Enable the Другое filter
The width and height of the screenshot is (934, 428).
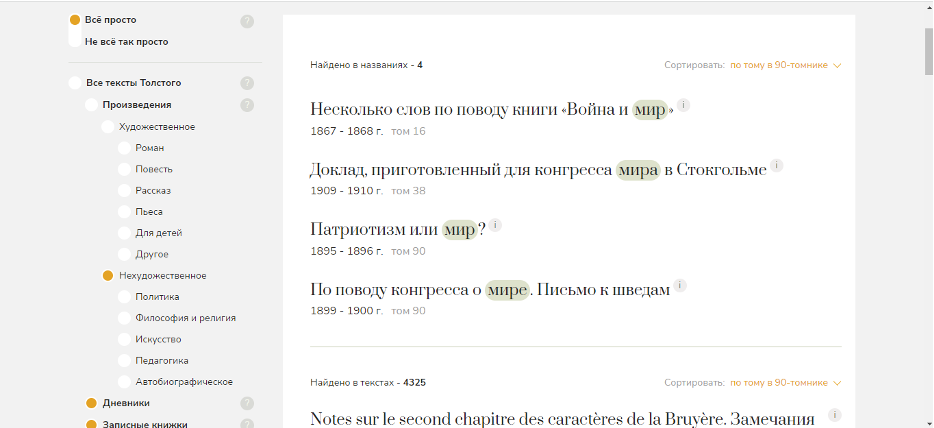pos(124,254)
